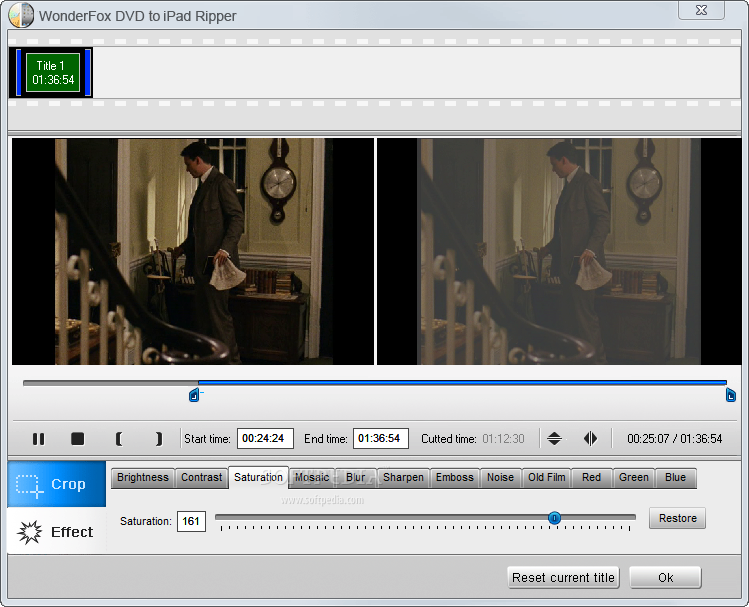749x607 pixels.
Task: Close the DVD to iPad Ripper window
Action: pos(701,10)
